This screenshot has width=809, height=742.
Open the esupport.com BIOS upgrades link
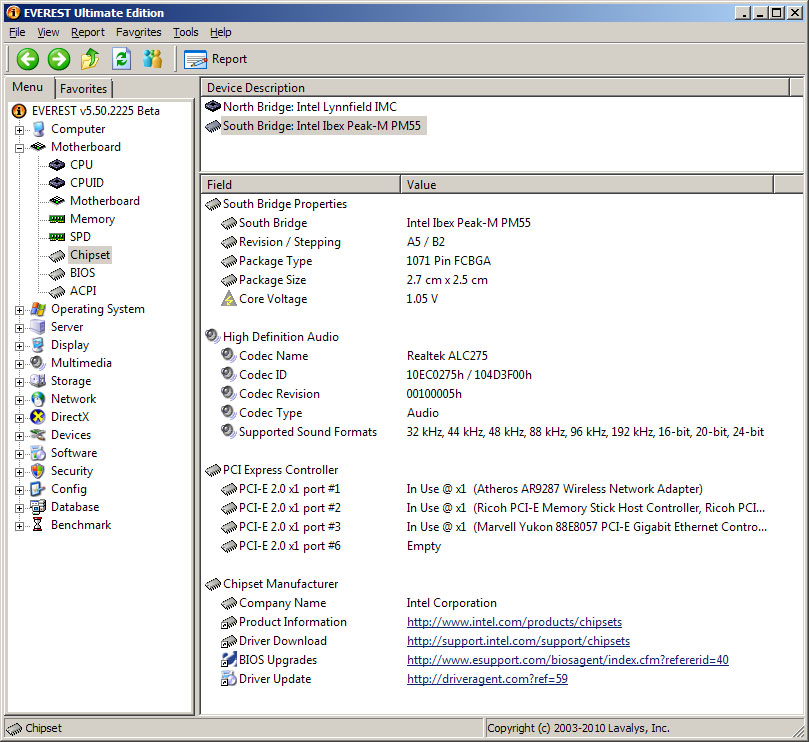coord(568,660)
